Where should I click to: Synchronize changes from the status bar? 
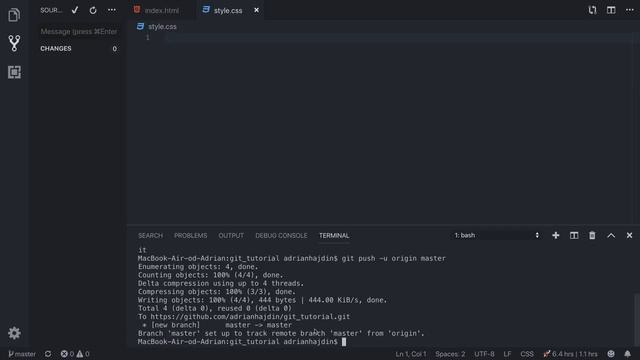tap(48, 354)
